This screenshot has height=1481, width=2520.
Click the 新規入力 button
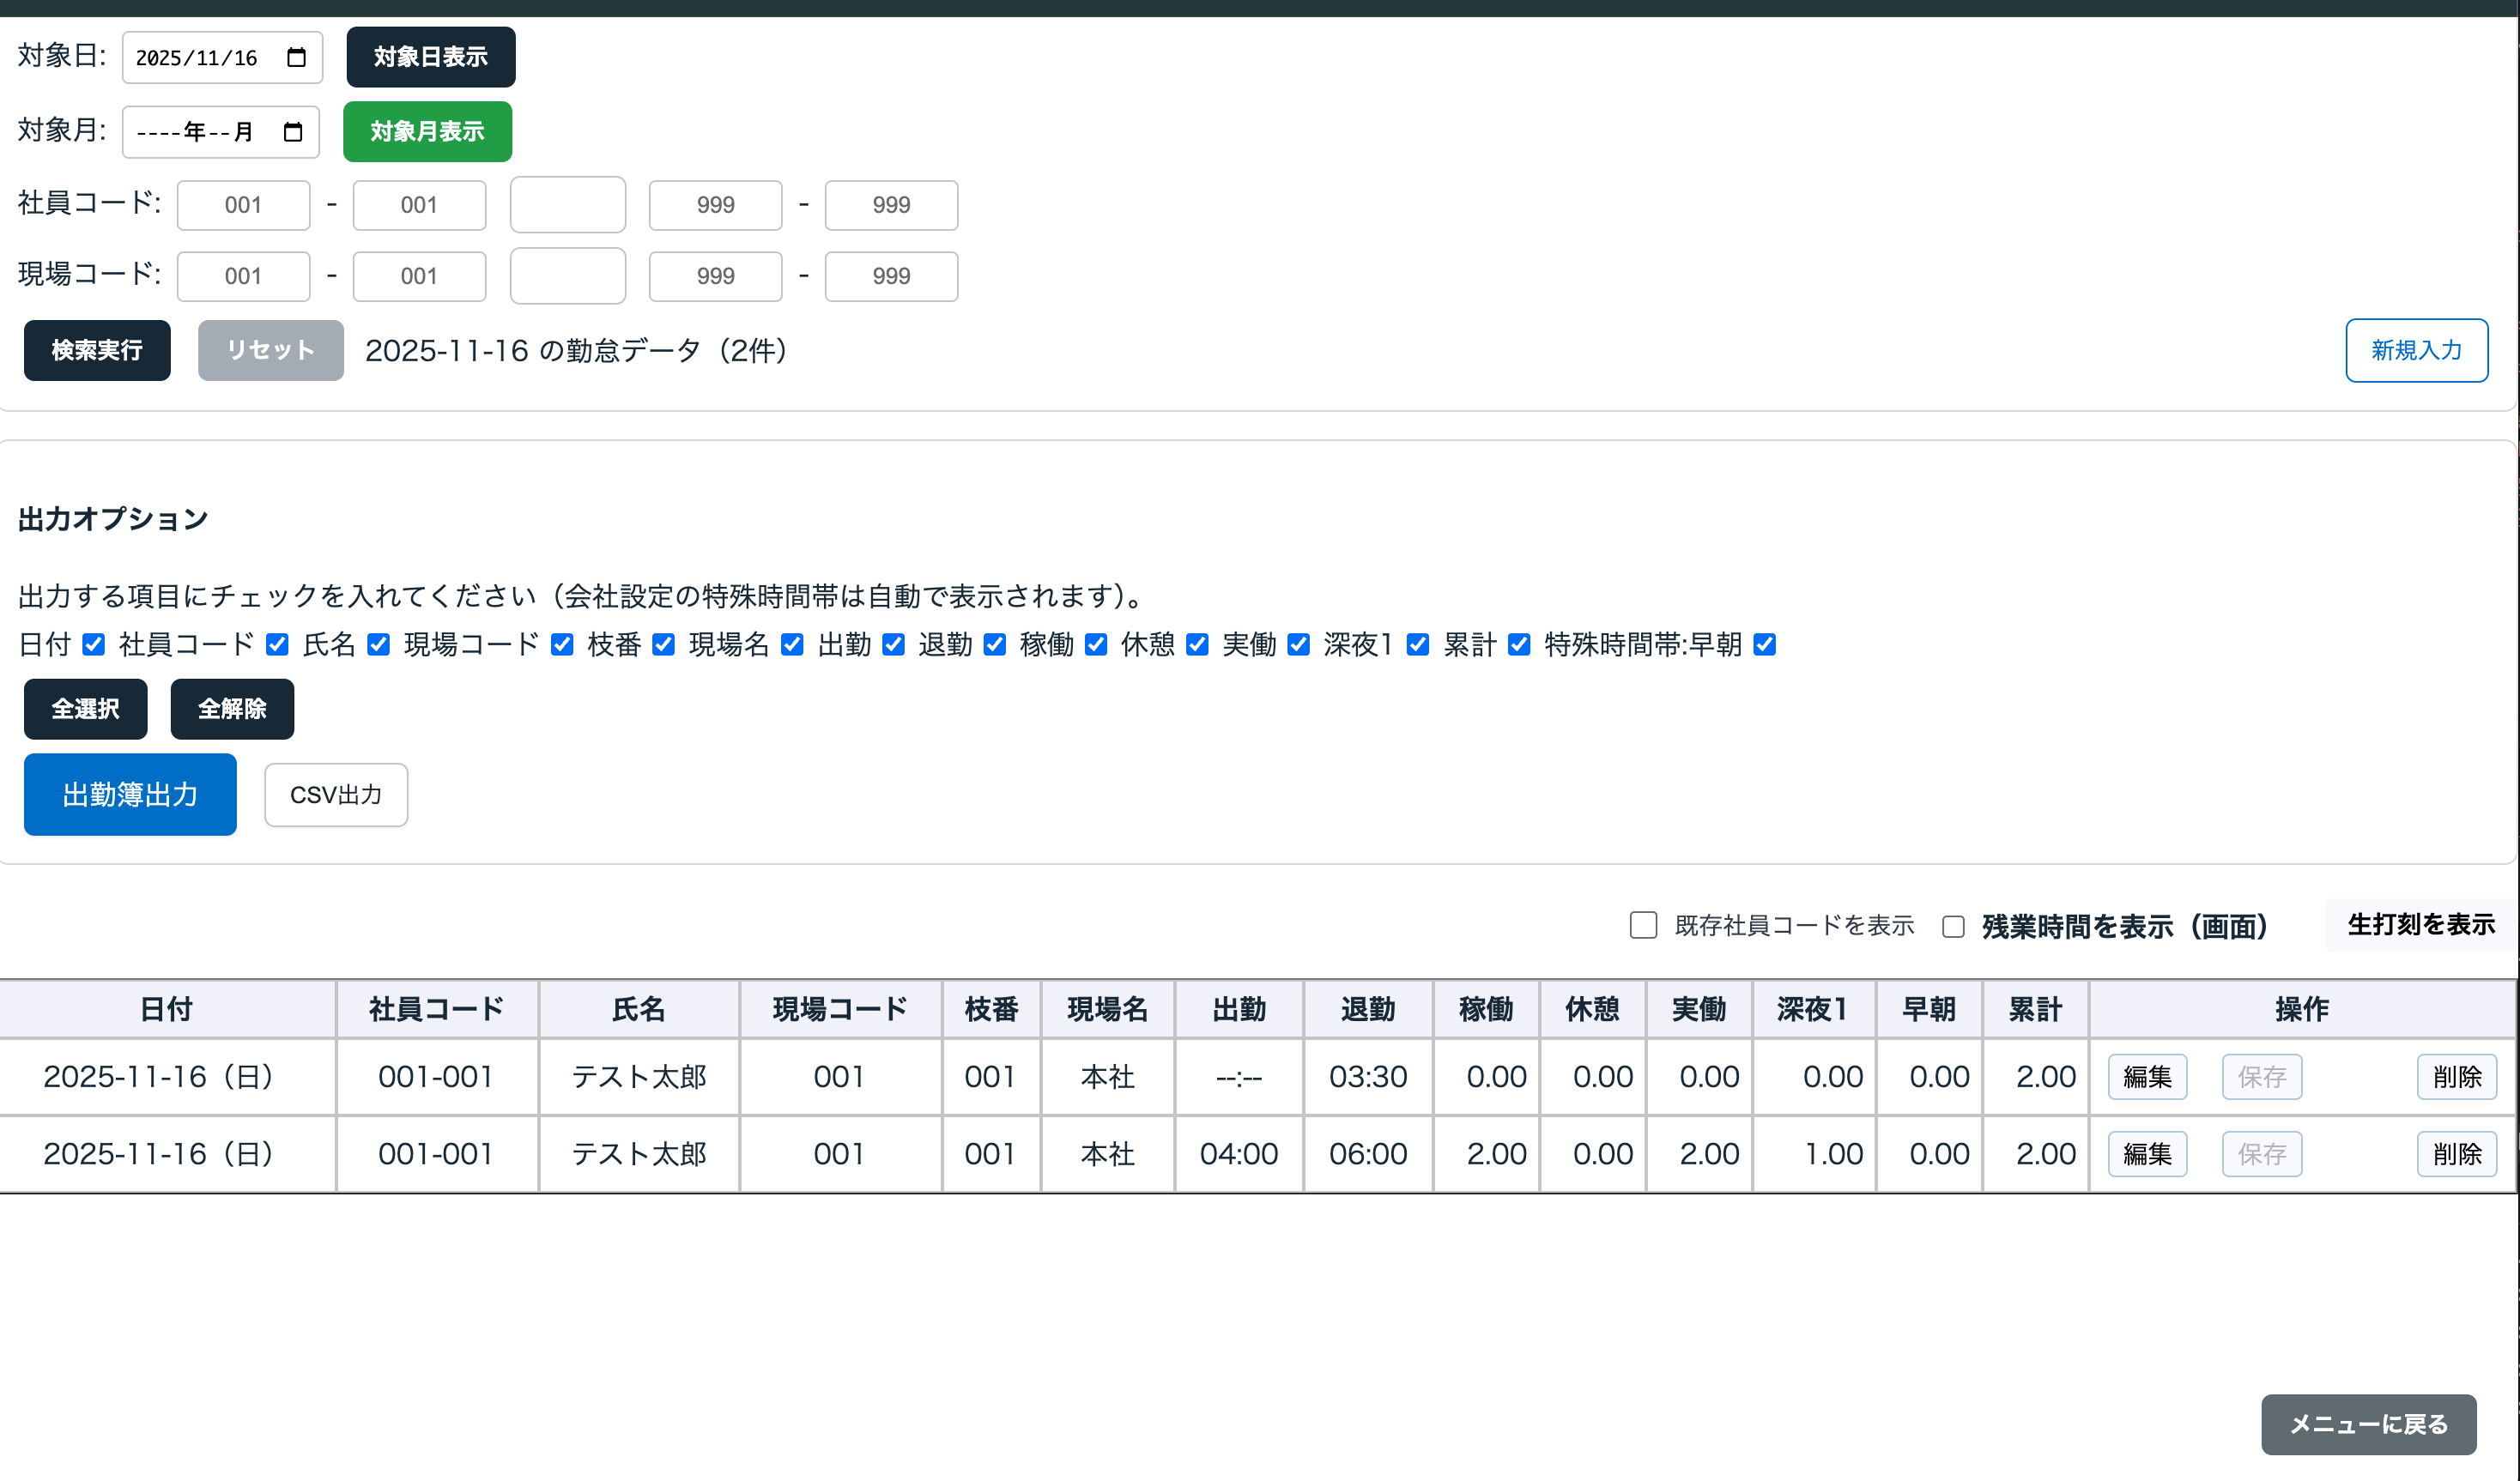[2416, 350]
